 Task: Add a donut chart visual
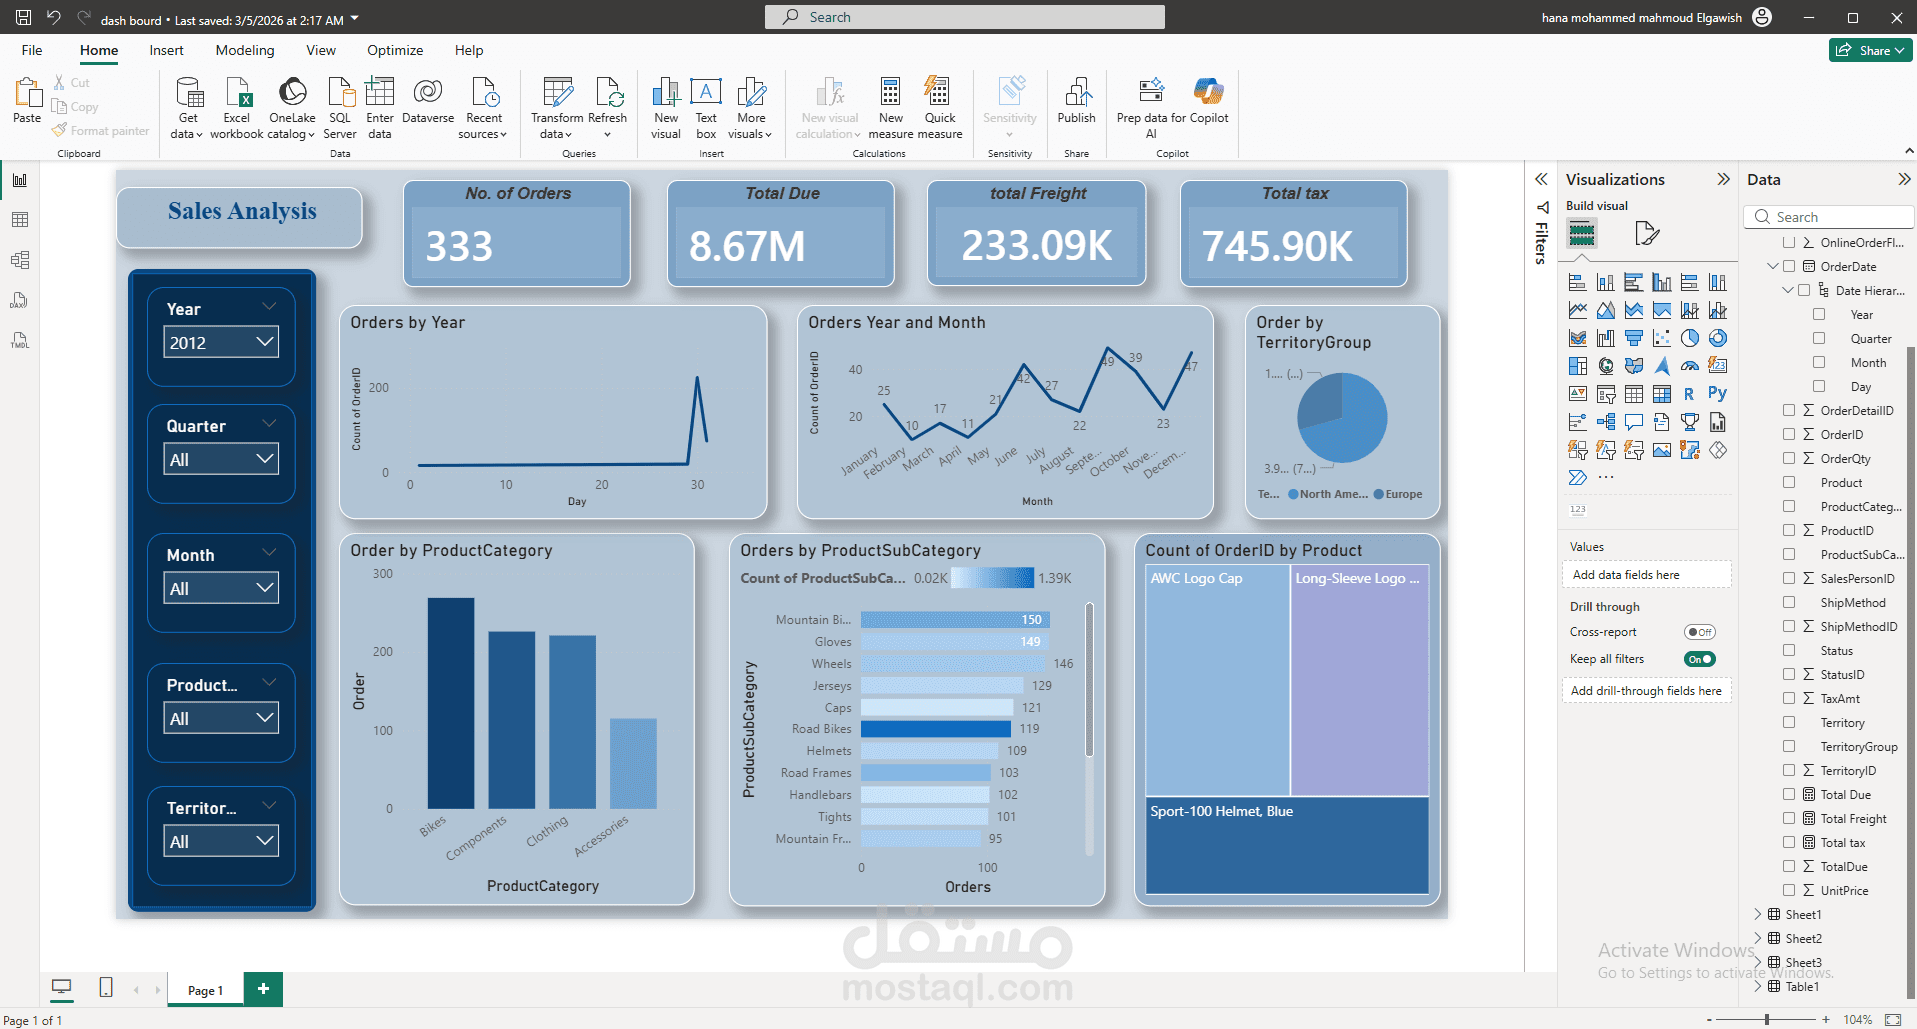click(1718, 338)
